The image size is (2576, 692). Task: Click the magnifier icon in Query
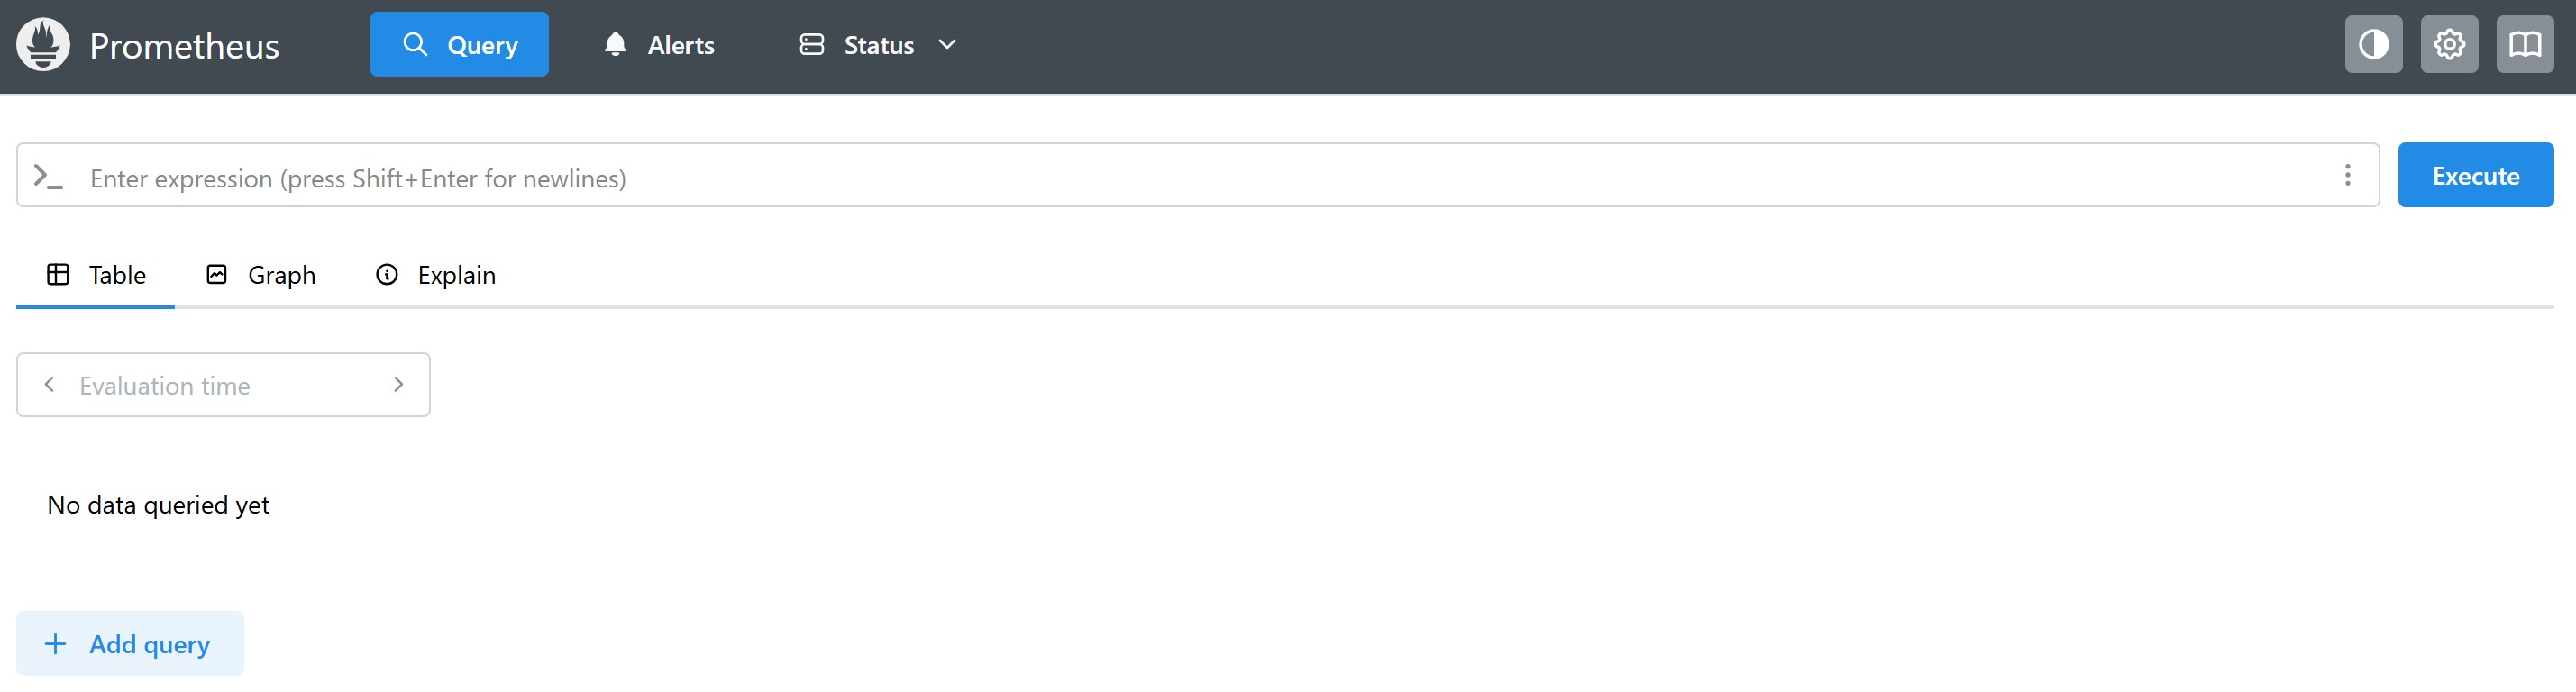[414, 45]
